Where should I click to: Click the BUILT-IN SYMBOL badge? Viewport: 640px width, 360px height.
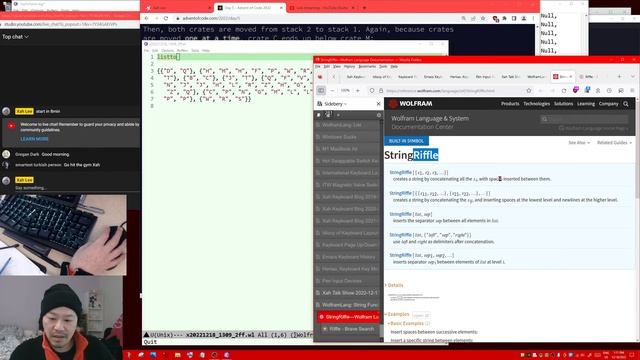(406, 141)
